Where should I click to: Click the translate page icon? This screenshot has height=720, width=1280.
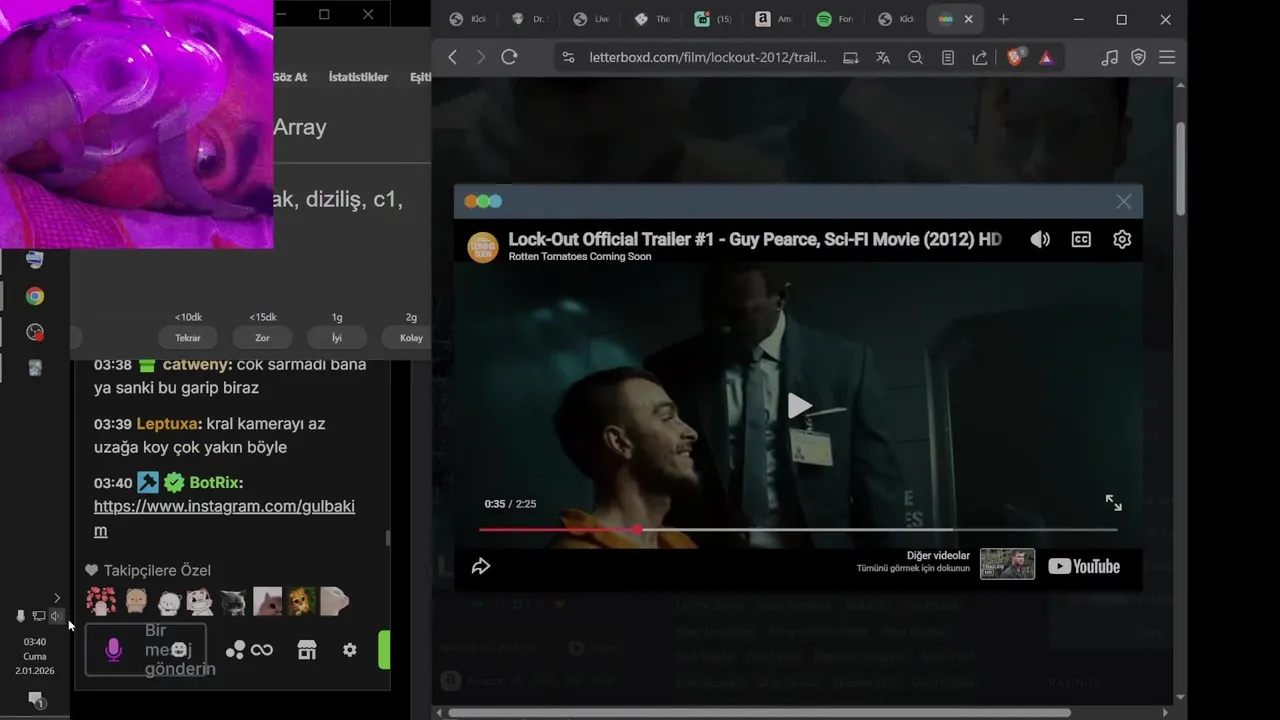point(883,58)
